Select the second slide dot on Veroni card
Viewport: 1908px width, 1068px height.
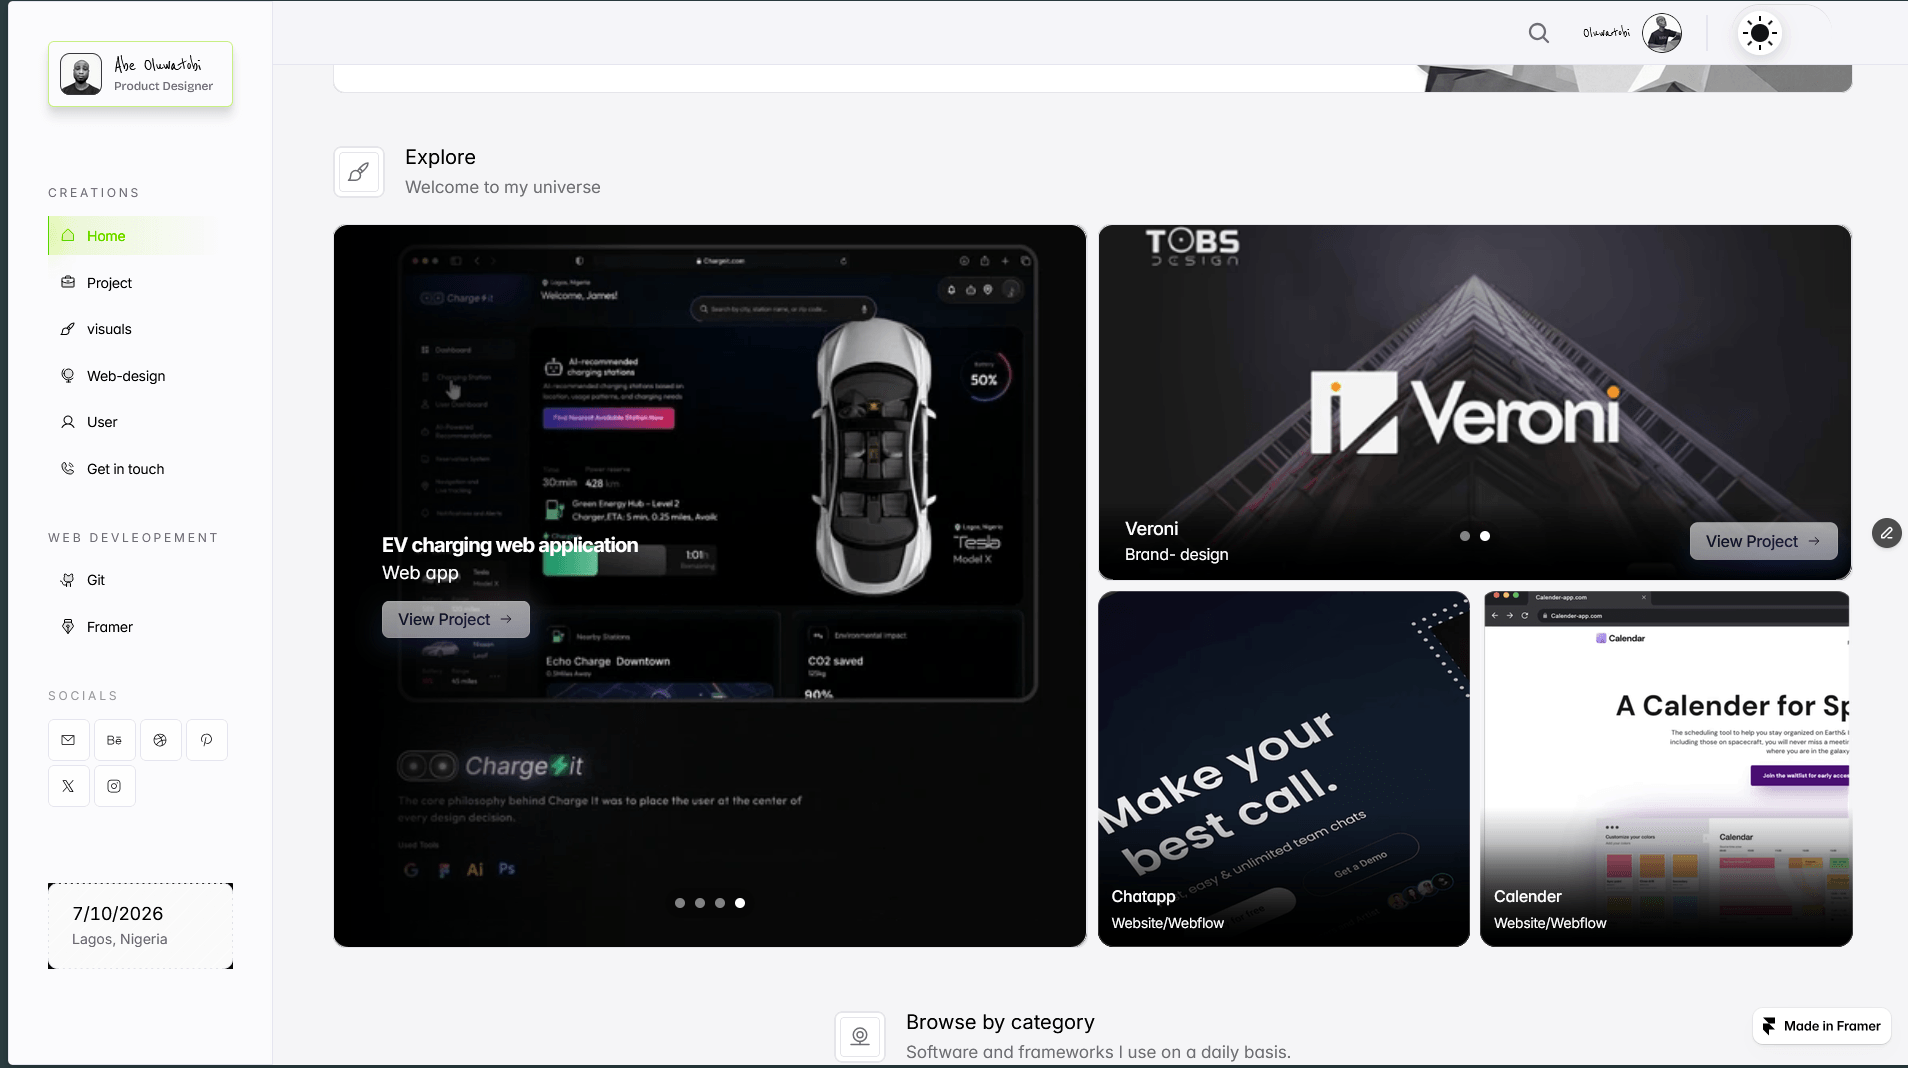pyautogui.click(x=1485, y=536)
